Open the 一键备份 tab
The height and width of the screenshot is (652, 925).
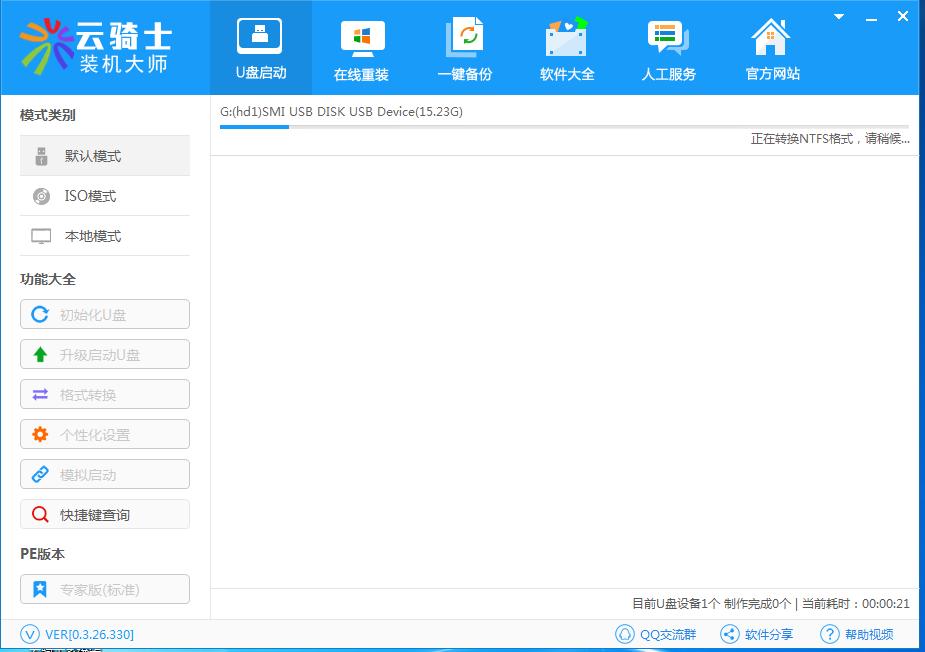point(464,49)
